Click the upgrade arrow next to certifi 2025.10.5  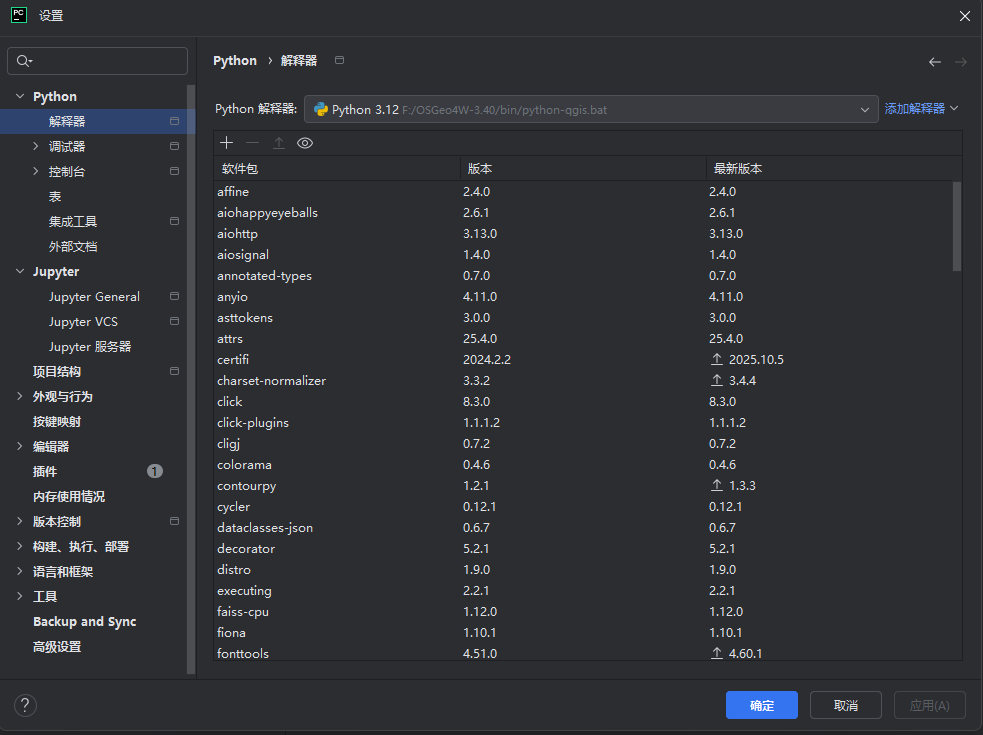[x=717, y=359]
